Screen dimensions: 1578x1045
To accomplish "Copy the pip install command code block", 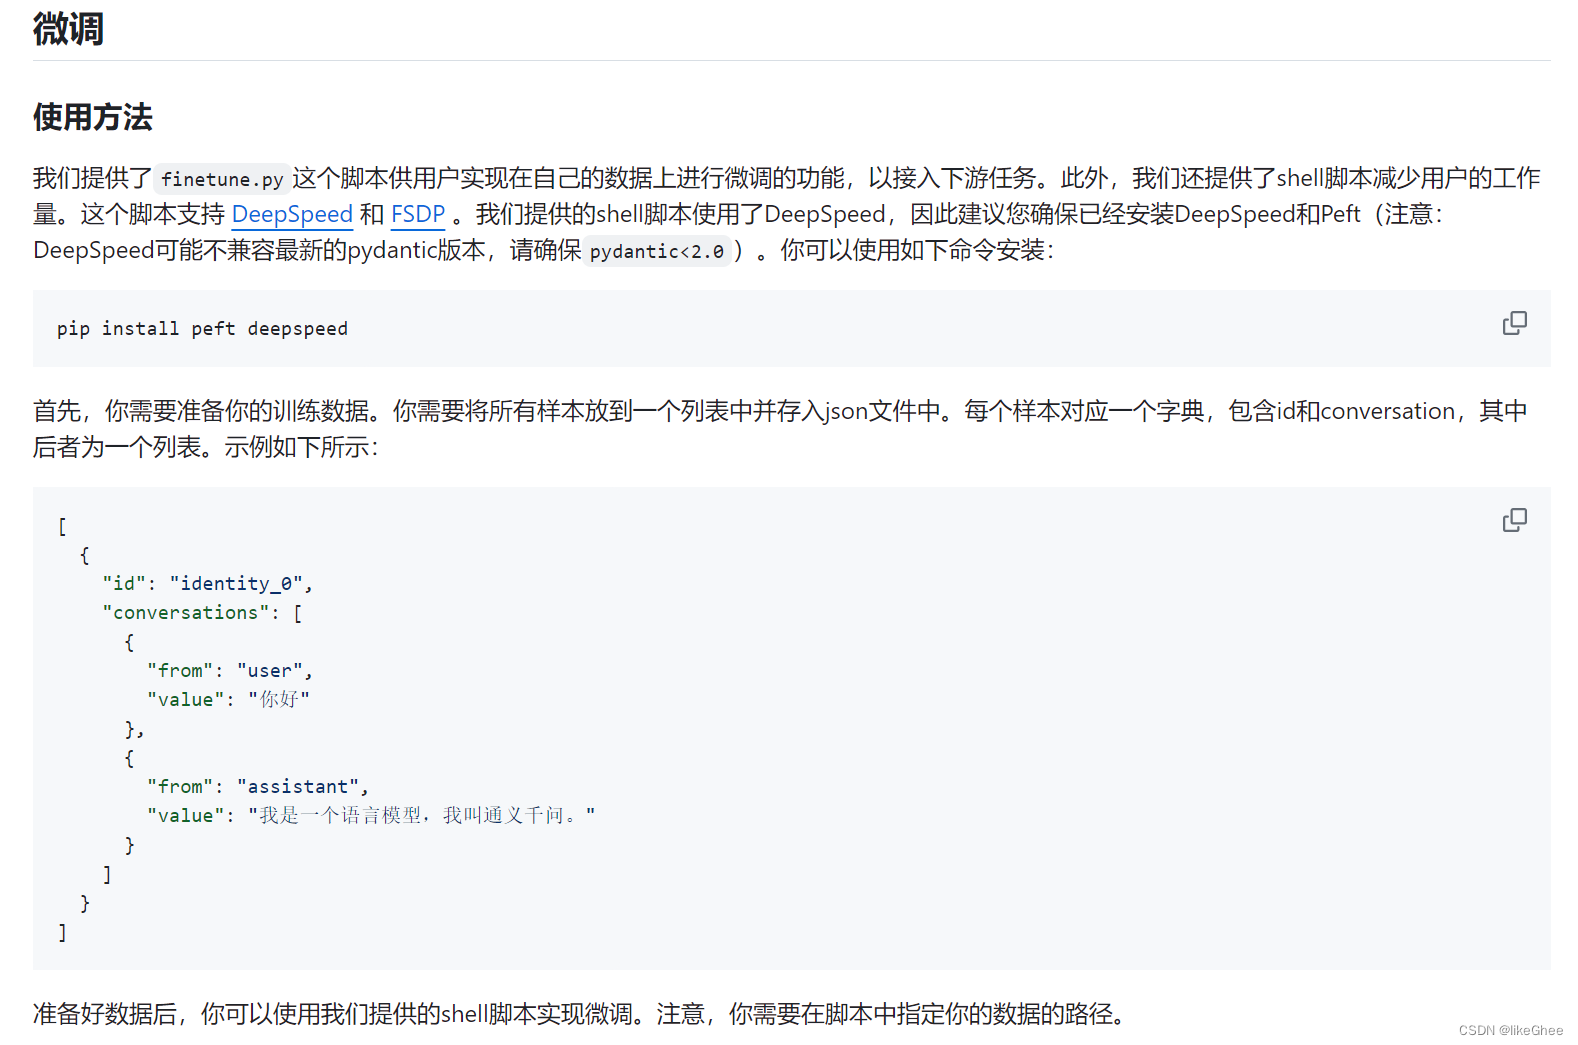I will 1514,323.
